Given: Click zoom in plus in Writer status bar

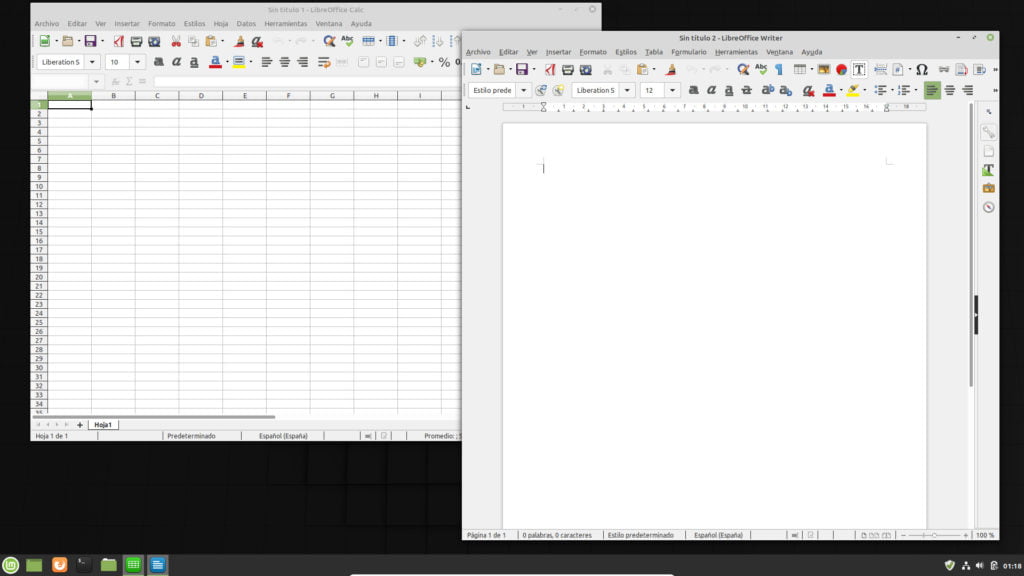Looking at the screenshot, I should coord(965,535).
